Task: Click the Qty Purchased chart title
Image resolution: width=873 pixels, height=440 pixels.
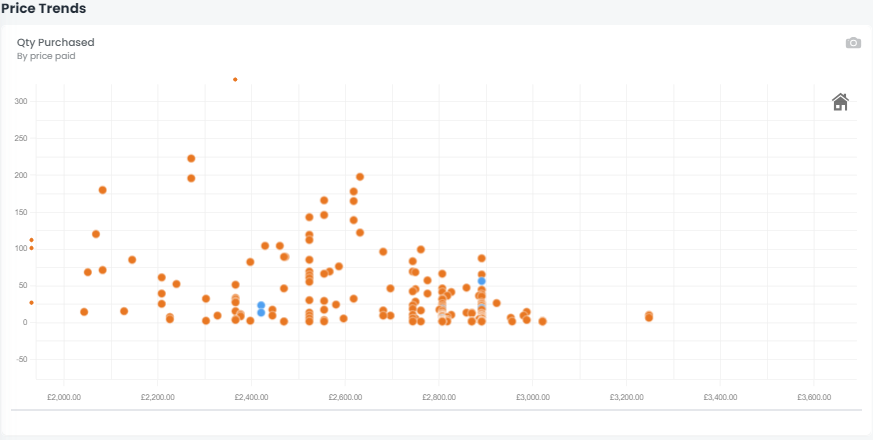Action: click(x=56, y=42)
